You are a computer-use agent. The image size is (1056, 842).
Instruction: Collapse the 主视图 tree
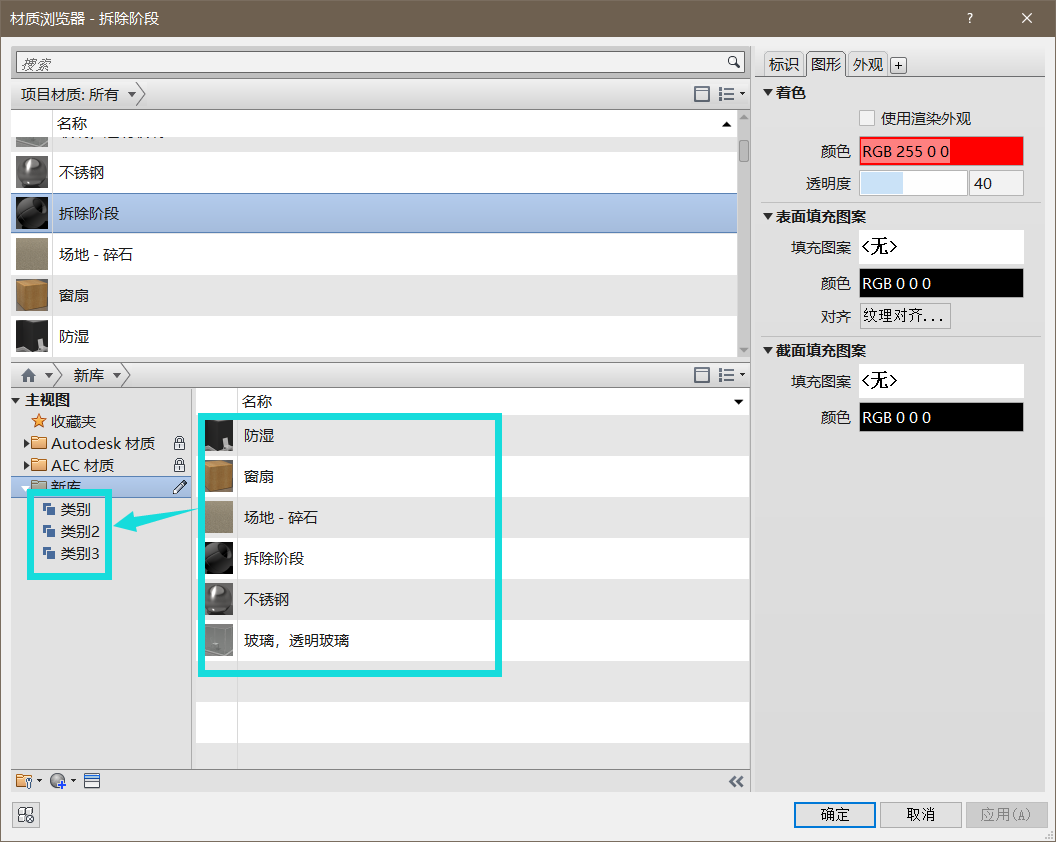(x=15, y=401)
